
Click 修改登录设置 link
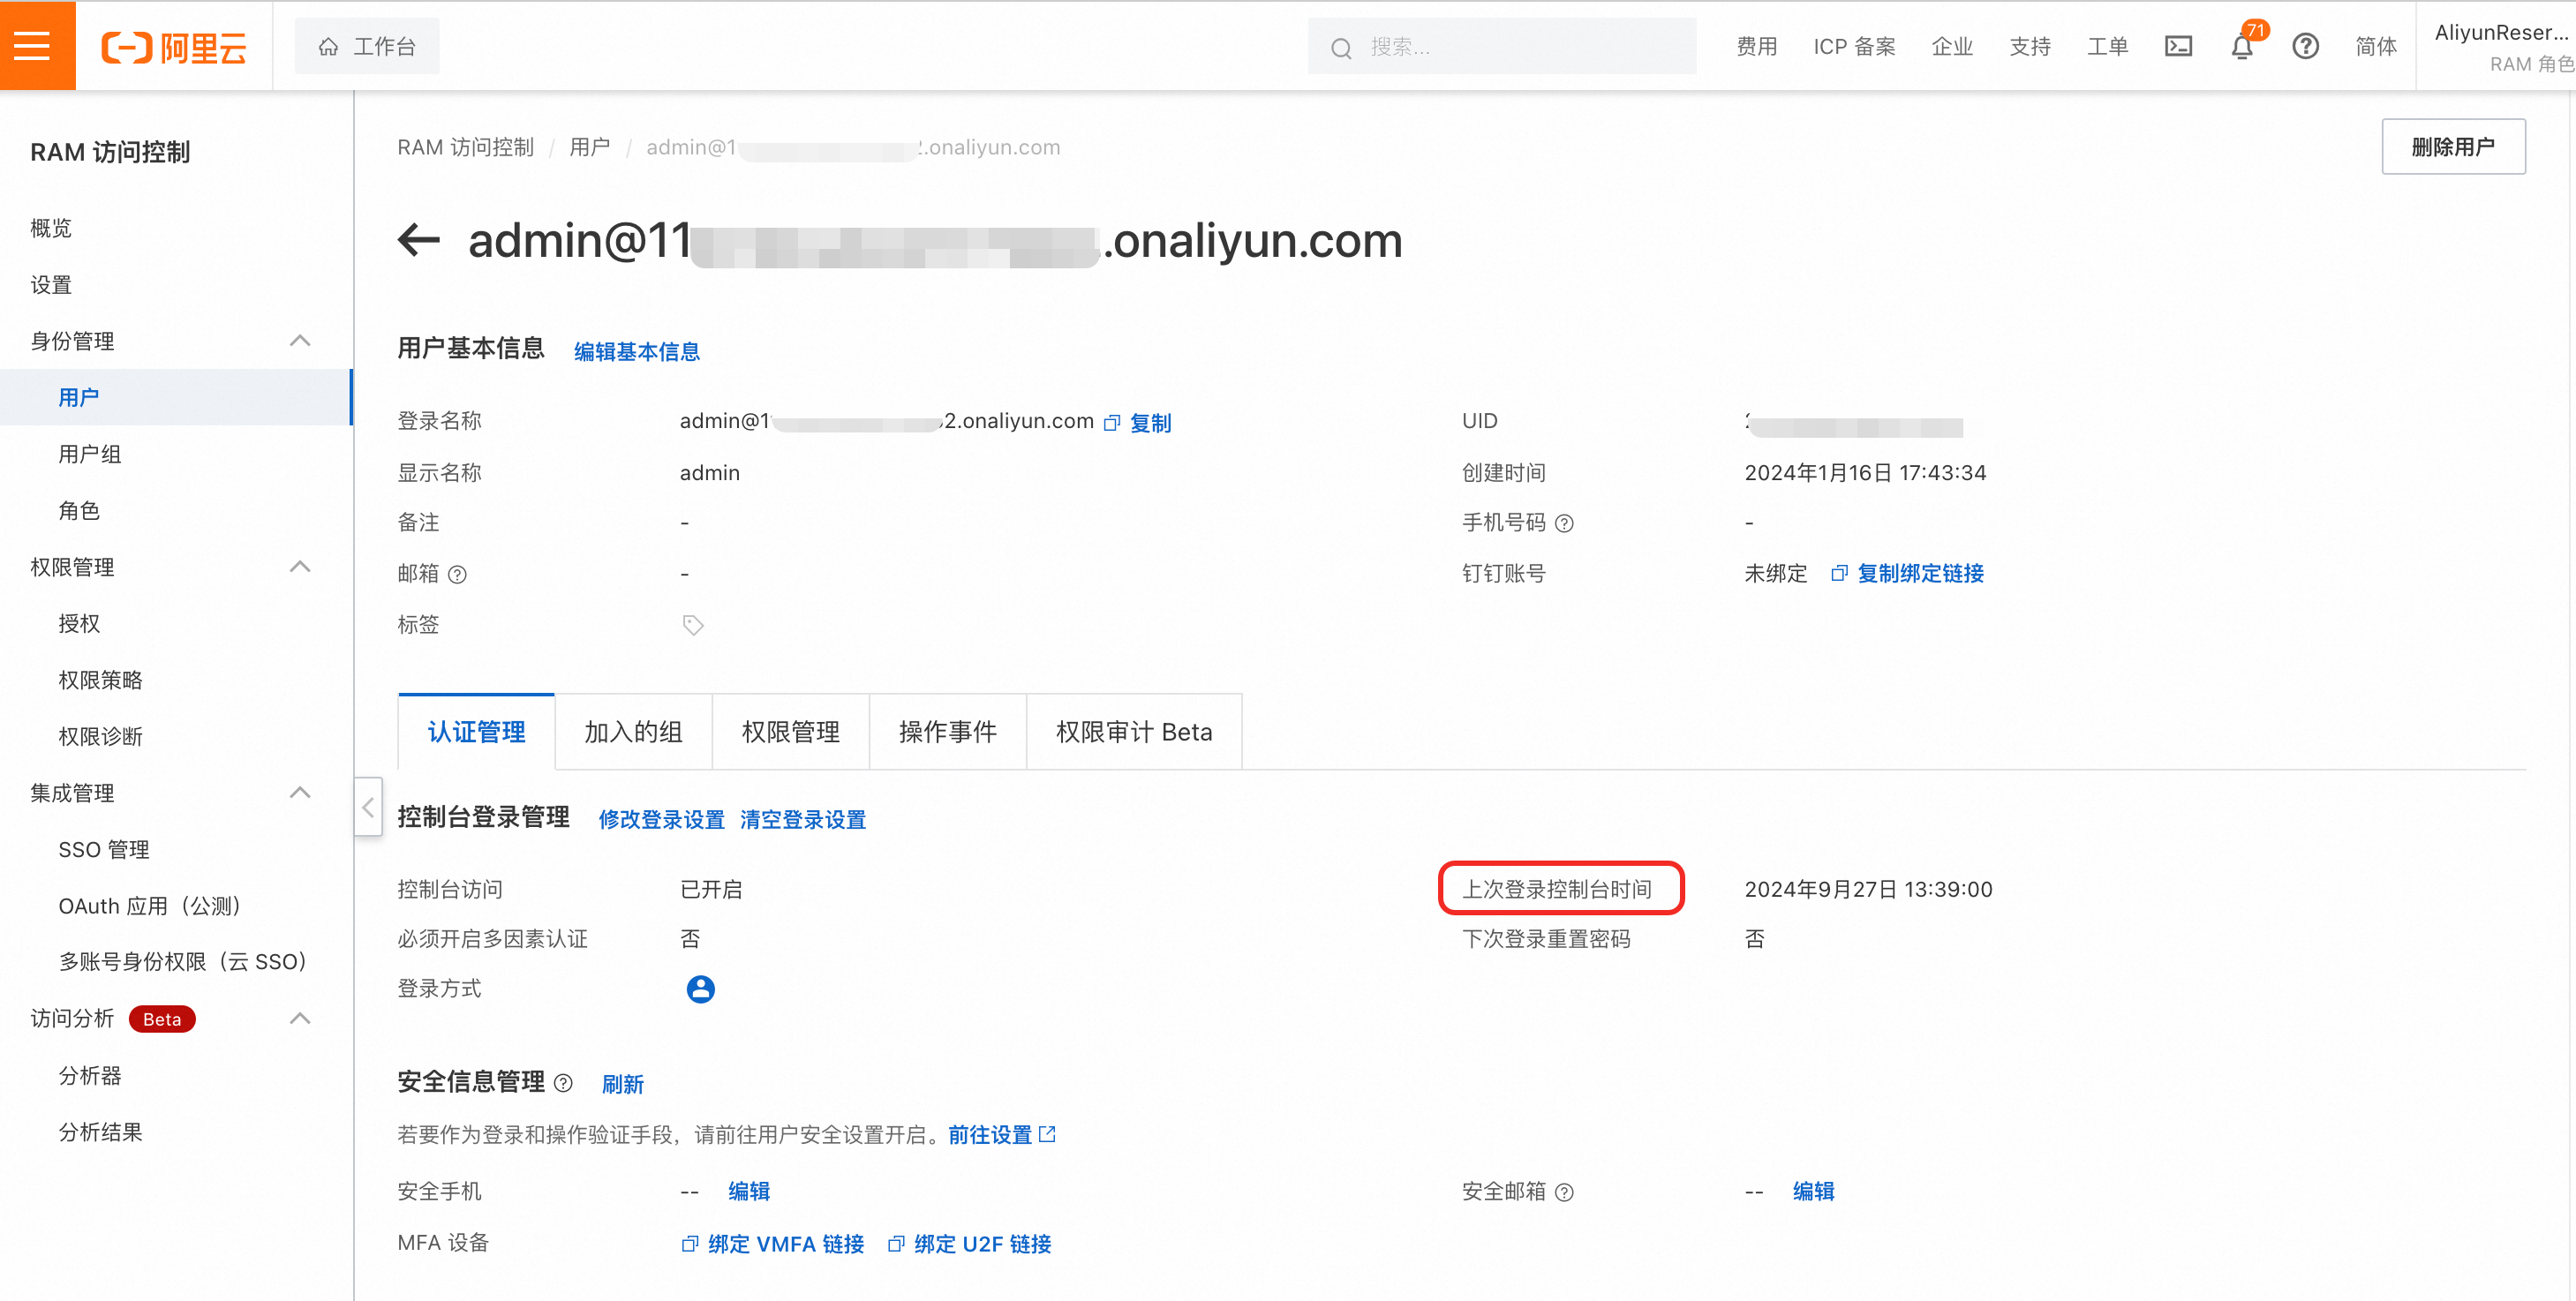pos(661,819)
